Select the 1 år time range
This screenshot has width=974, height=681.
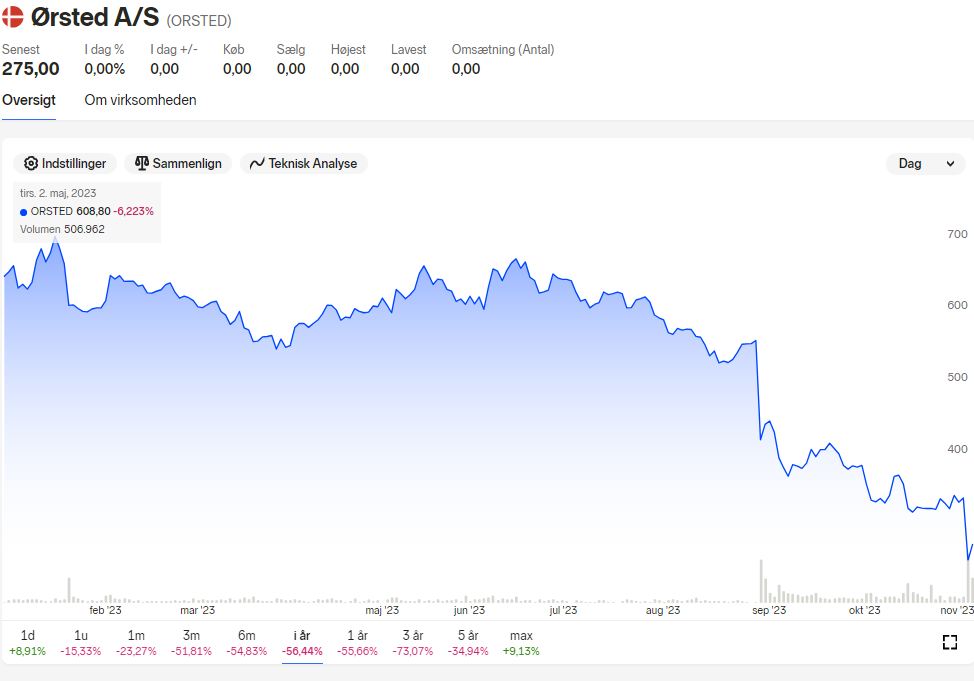coord(357,642)
